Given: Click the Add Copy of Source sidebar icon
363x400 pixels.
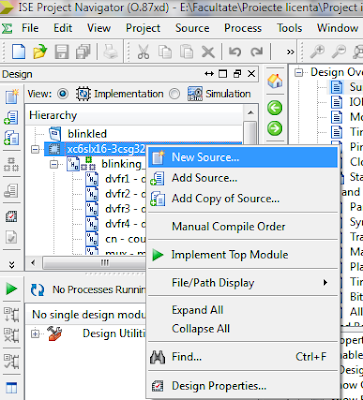Looking at the screenshot, I should tap(11, 138).
